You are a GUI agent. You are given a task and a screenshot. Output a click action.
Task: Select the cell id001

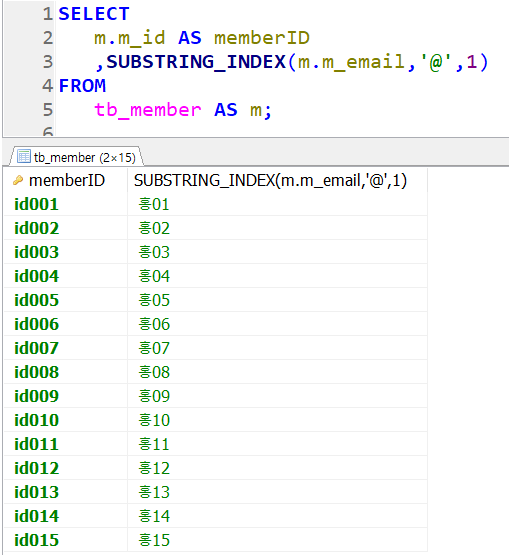[66, 204]
